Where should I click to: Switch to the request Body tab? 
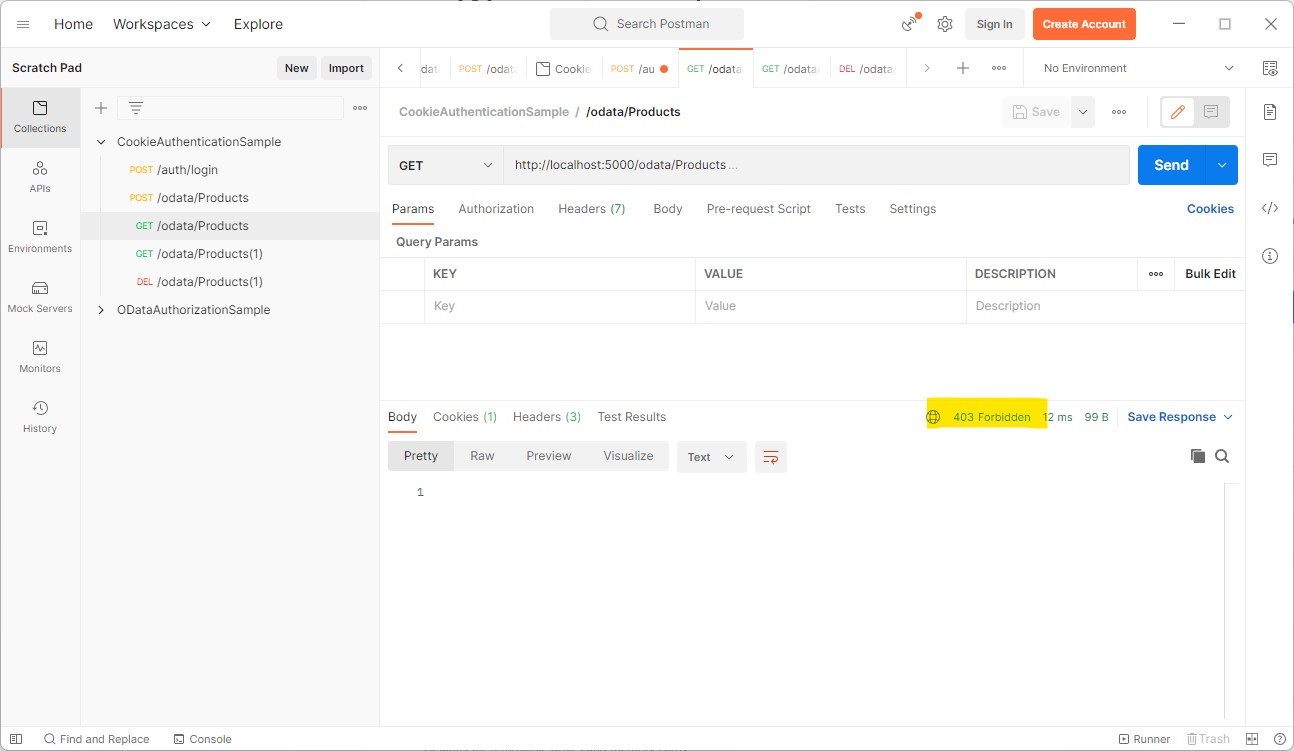667,209
